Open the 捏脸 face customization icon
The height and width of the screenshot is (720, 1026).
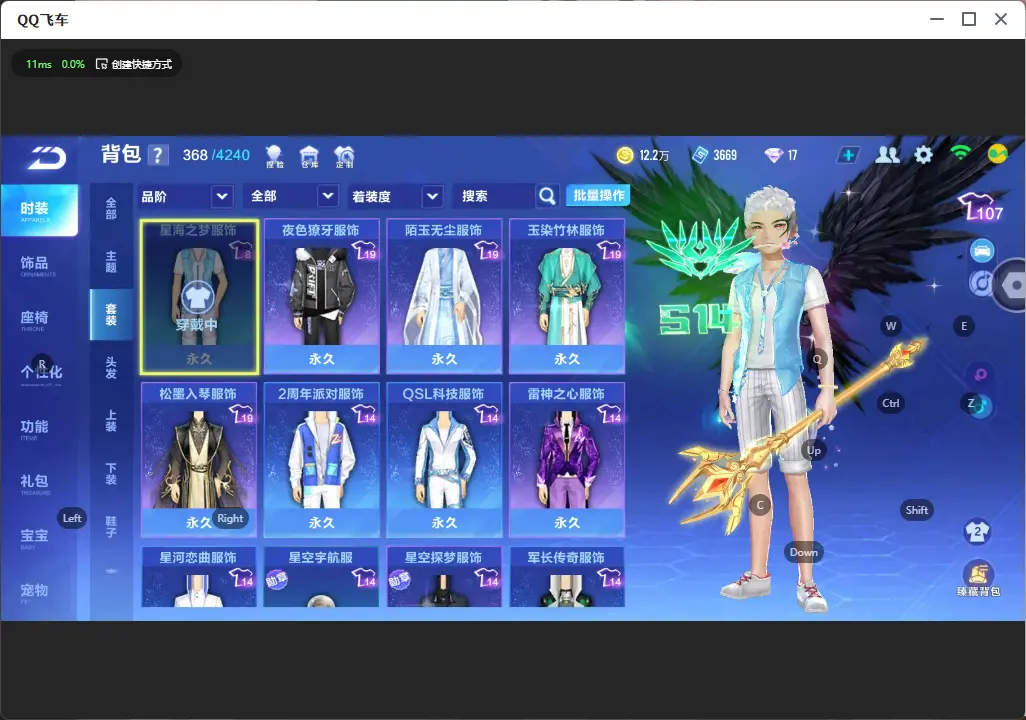click(x=274, y=156)
